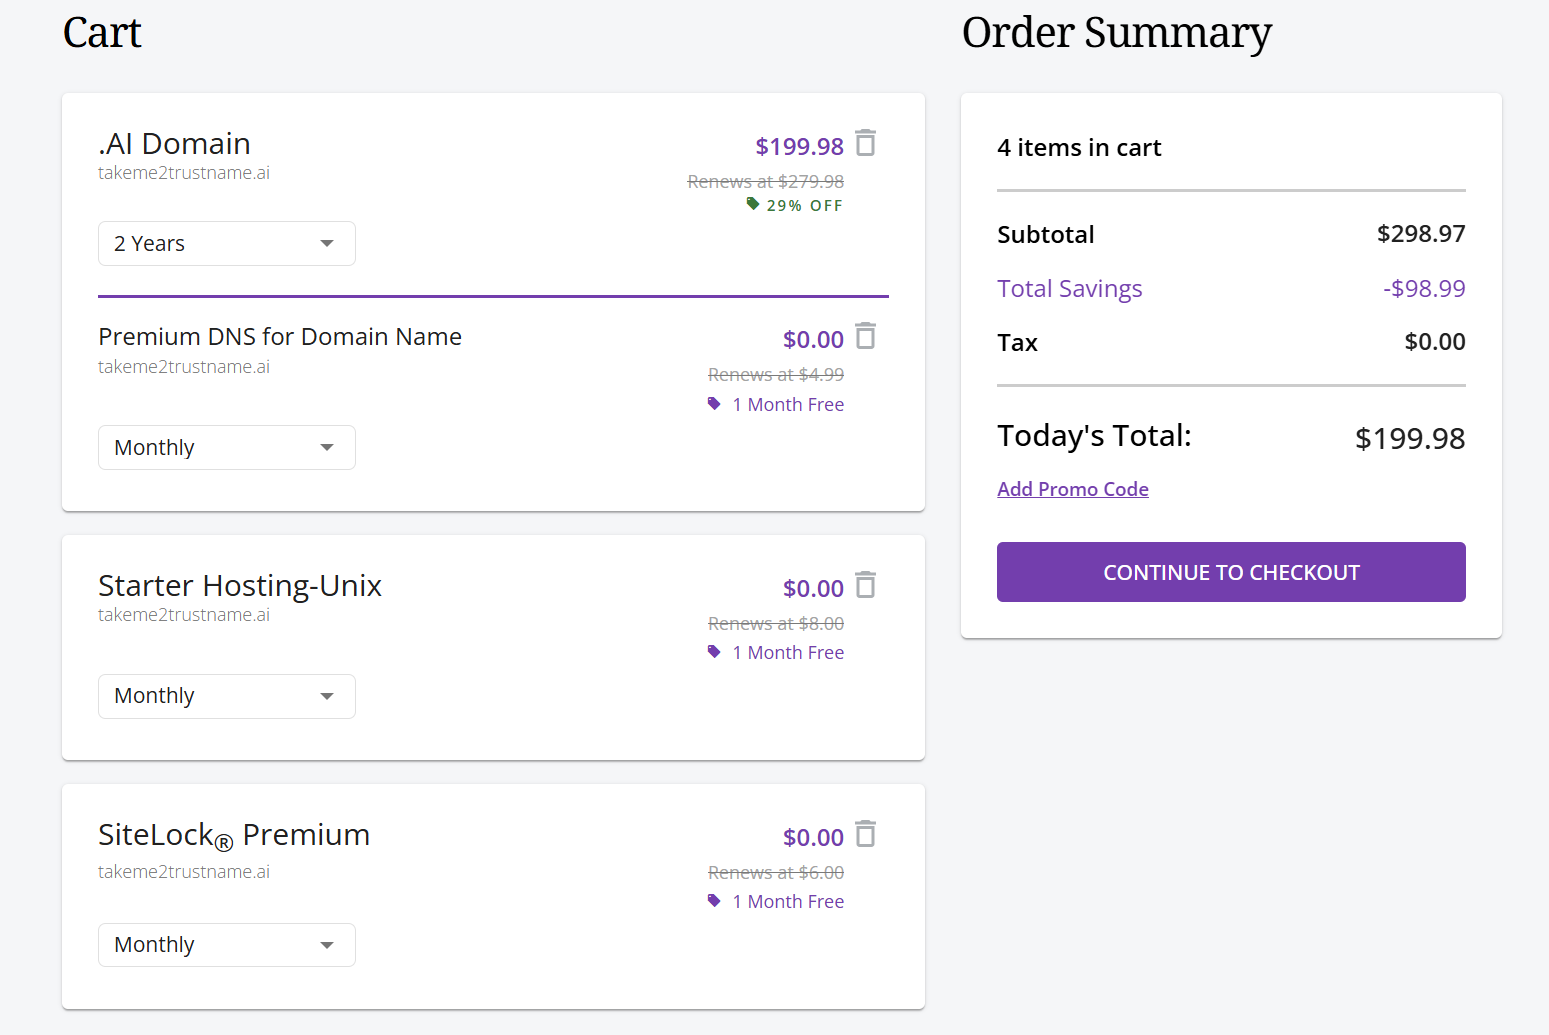Delete Starter Hosting-Unix from cart
Screen dimensions: 1549x1035
(x=866, y=585)
